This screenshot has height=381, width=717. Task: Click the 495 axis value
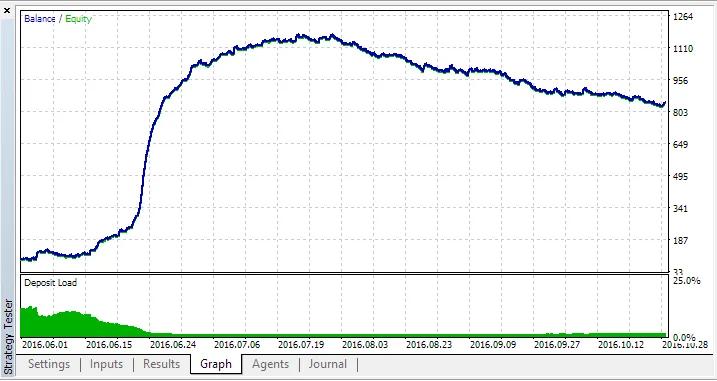pyautogui.click(x=681, y=177)
